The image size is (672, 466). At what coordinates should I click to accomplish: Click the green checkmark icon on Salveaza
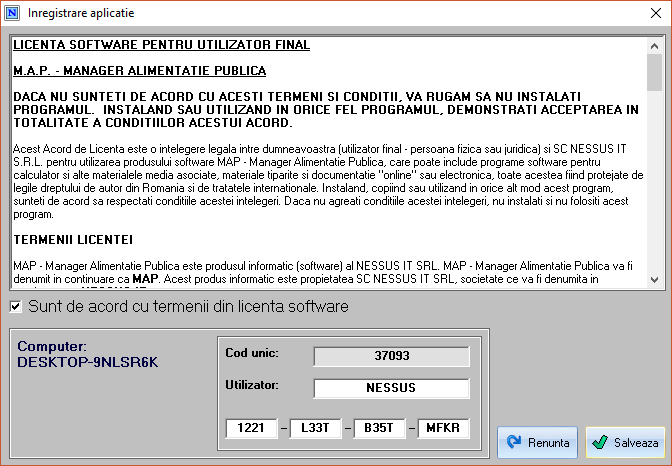click(x=600, y=442)
